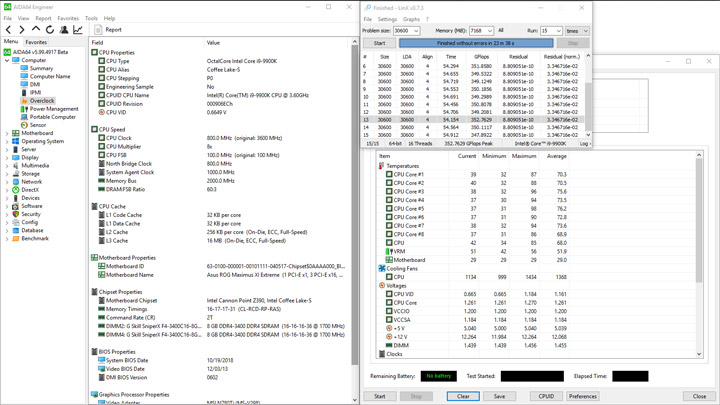720x405 pixels.
Task: Expand the Storage tree node
Action: pyautogui.click(x=7, y=174)
